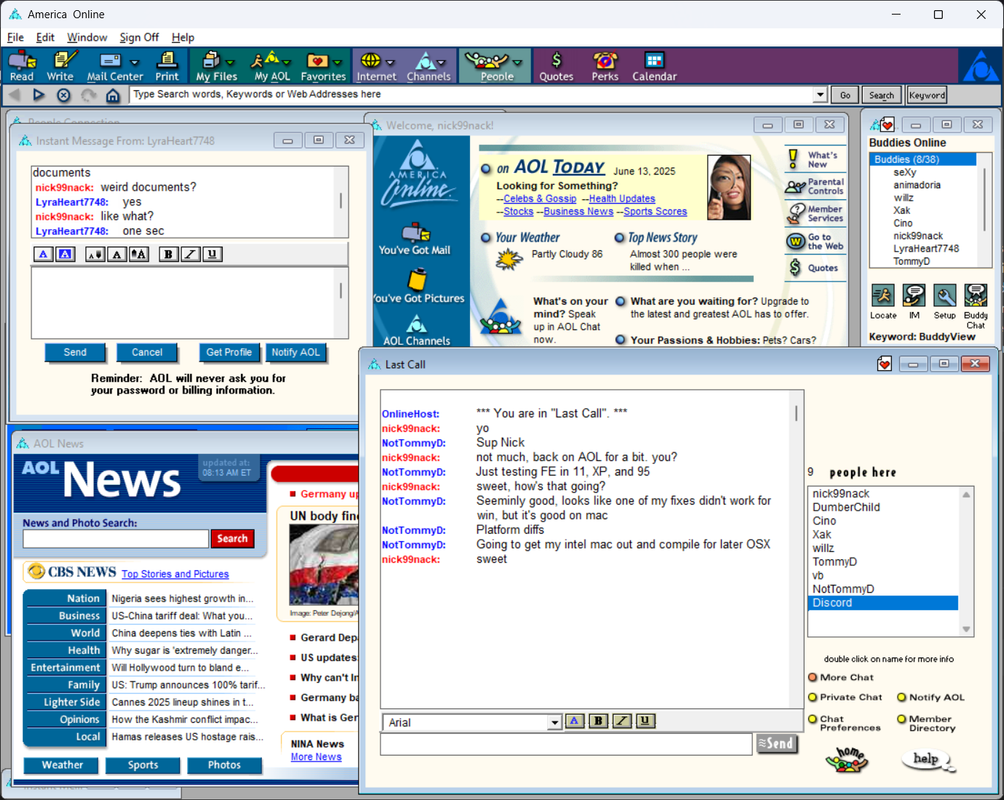Click the home icon in Last Call chat
Viewport: 1004px width, 800px height.
click(846, 760)
